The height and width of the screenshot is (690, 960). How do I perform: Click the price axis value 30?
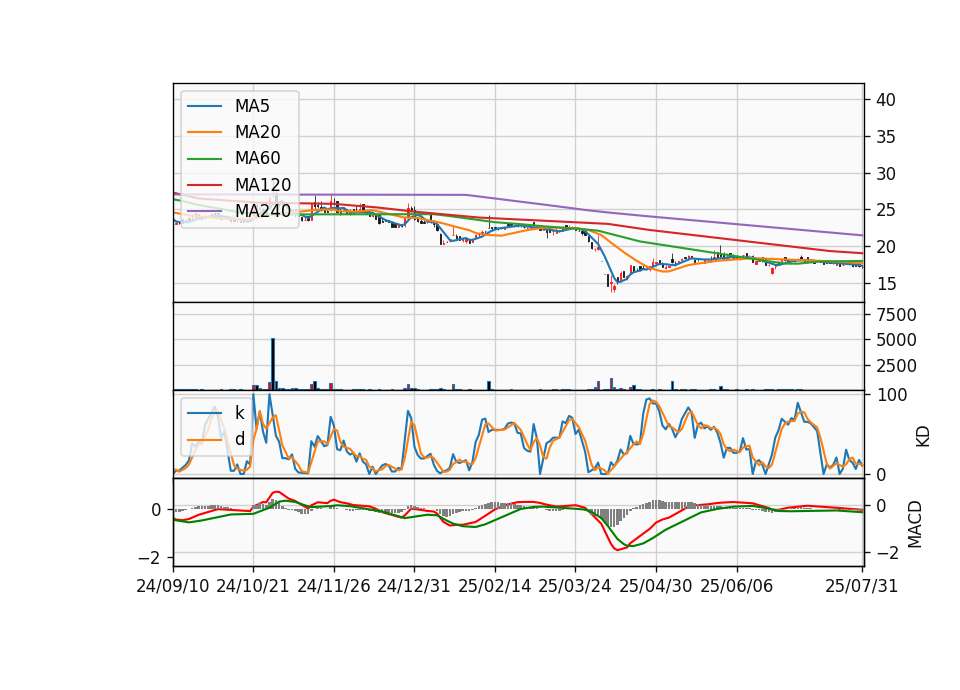(x=885, y=173)
